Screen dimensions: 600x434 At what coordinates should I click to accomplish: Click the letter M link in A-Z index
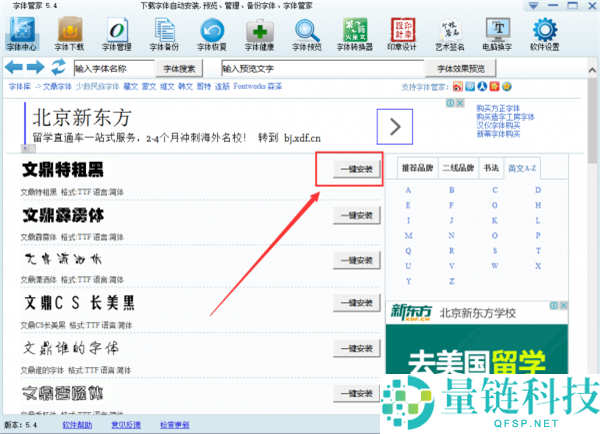pos(408,235)
